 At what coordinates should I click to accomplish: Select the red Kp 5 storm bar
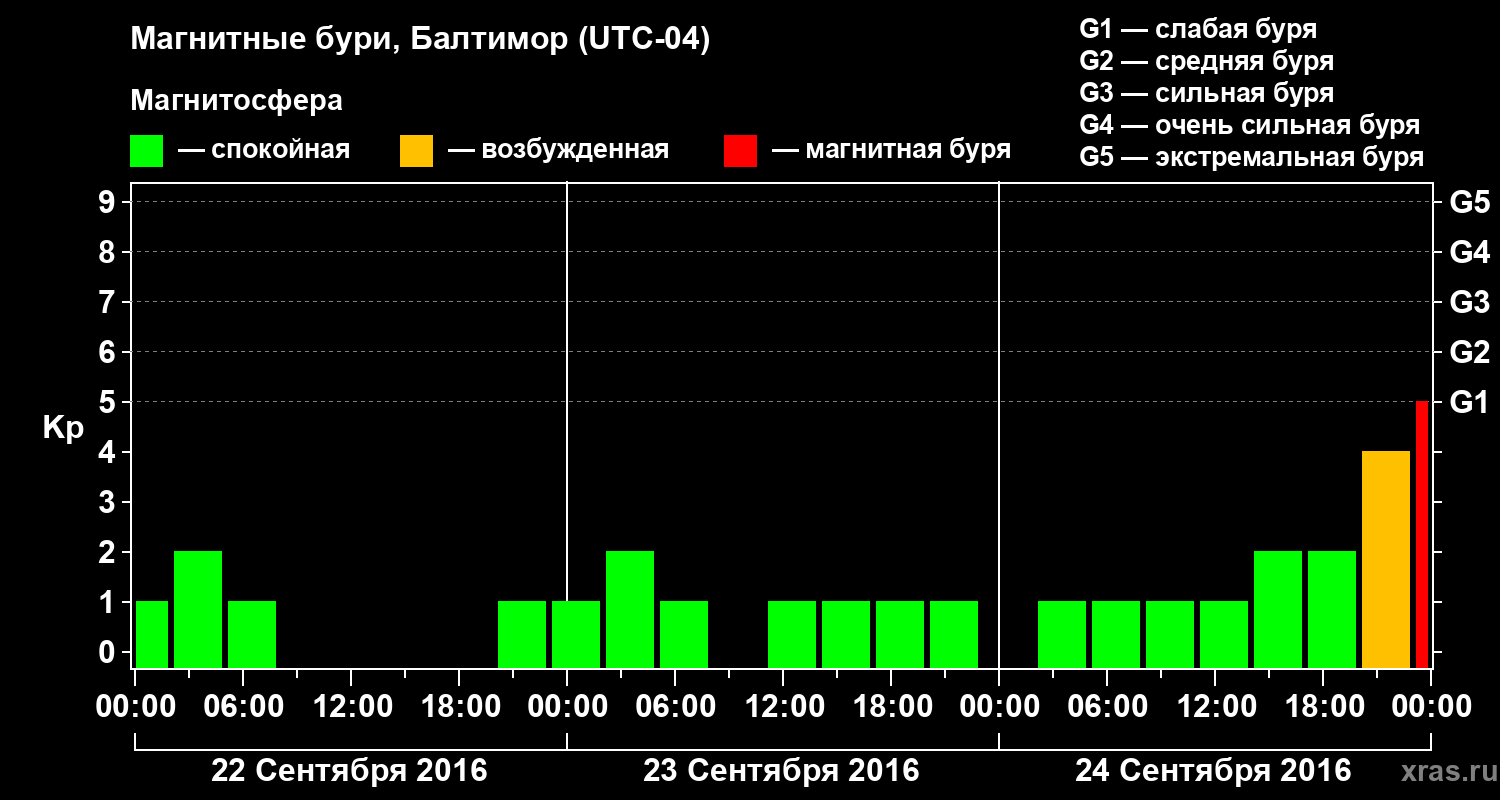coord(1422,534)
